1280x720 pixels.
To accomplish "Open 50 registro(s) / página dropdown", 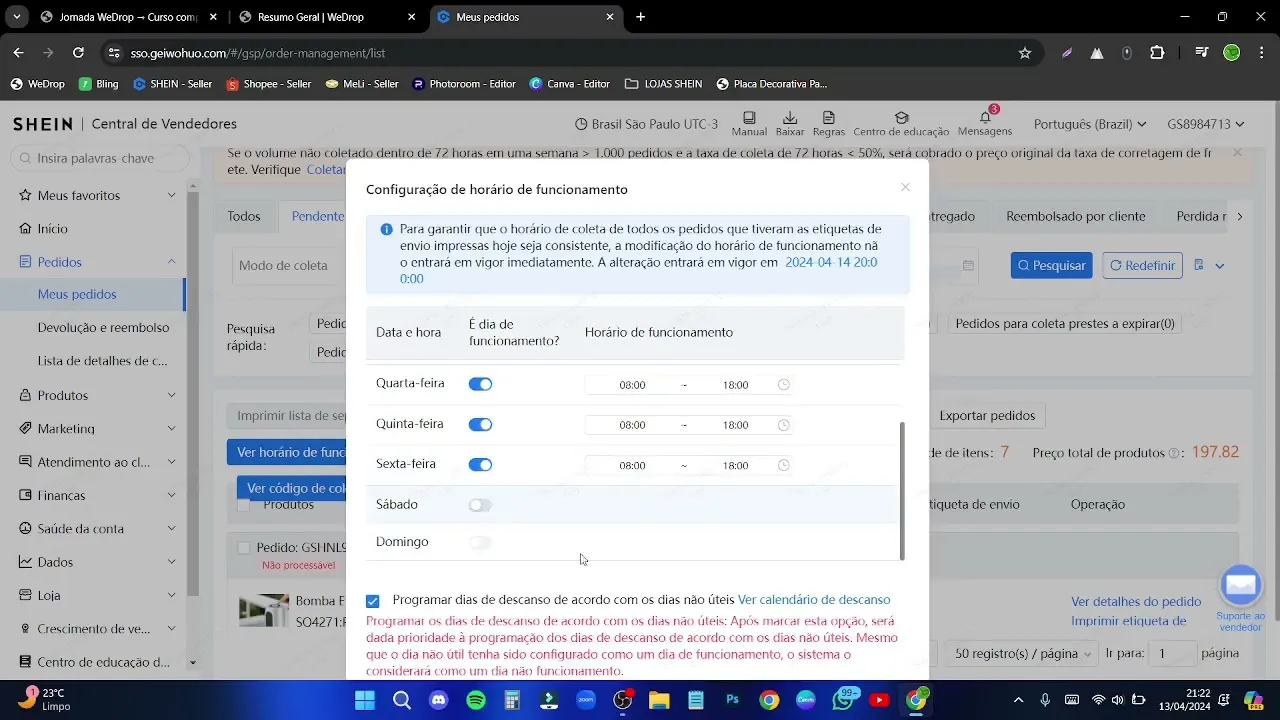I will [1023, 653].
